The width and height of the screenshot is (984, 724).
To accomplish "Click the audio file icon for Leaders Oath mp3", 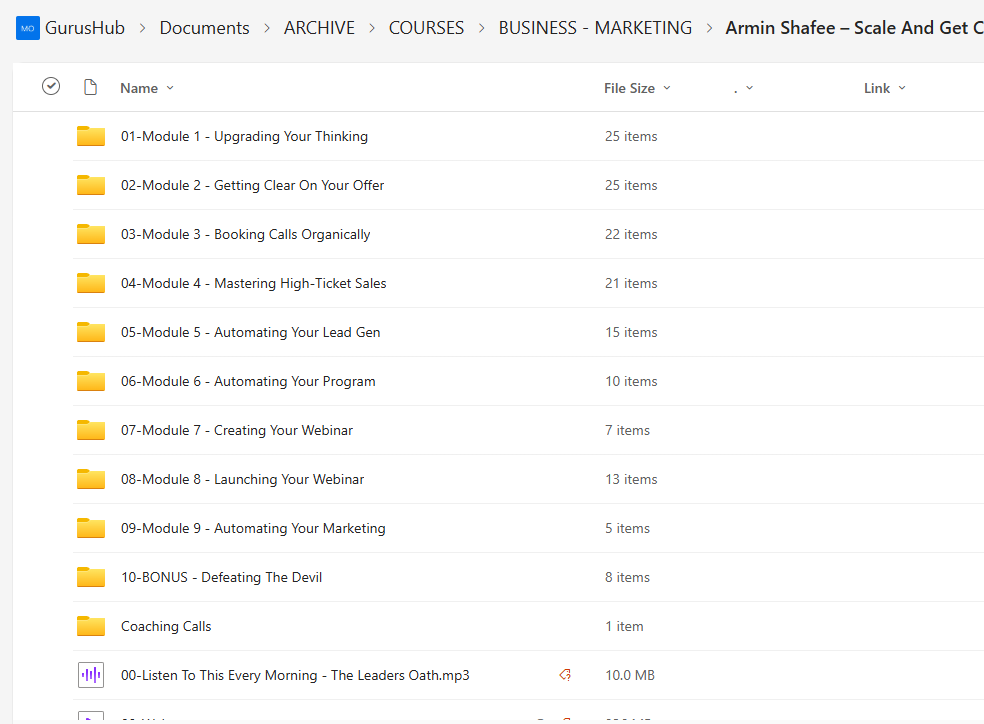I will 91,676.
